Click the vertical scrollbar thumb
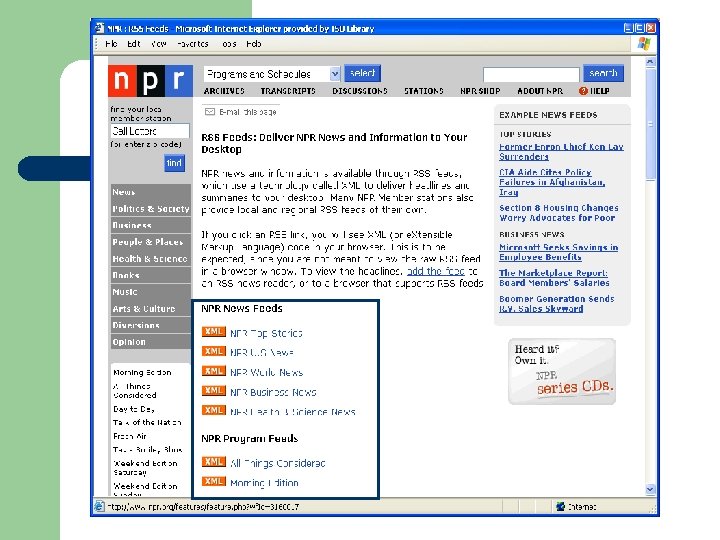The width and height of the screenshot is (720, 540). click(x=650, y=124)
